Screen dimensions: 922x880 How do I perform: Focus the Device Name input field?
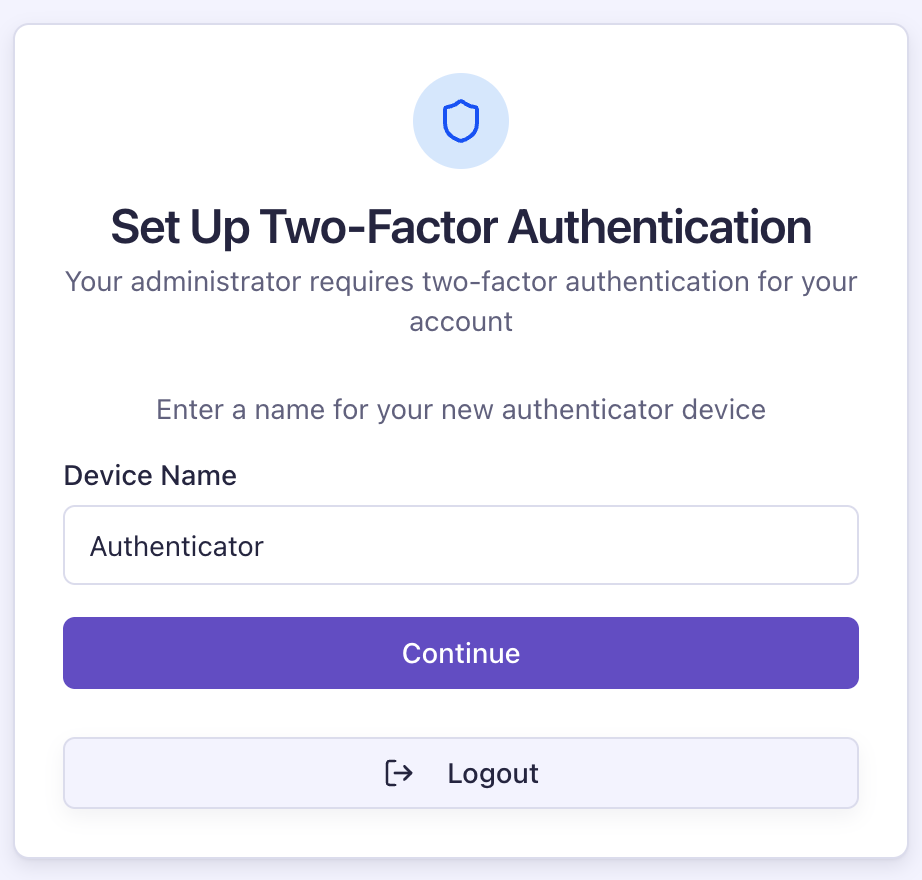click(x=460, y=545)
